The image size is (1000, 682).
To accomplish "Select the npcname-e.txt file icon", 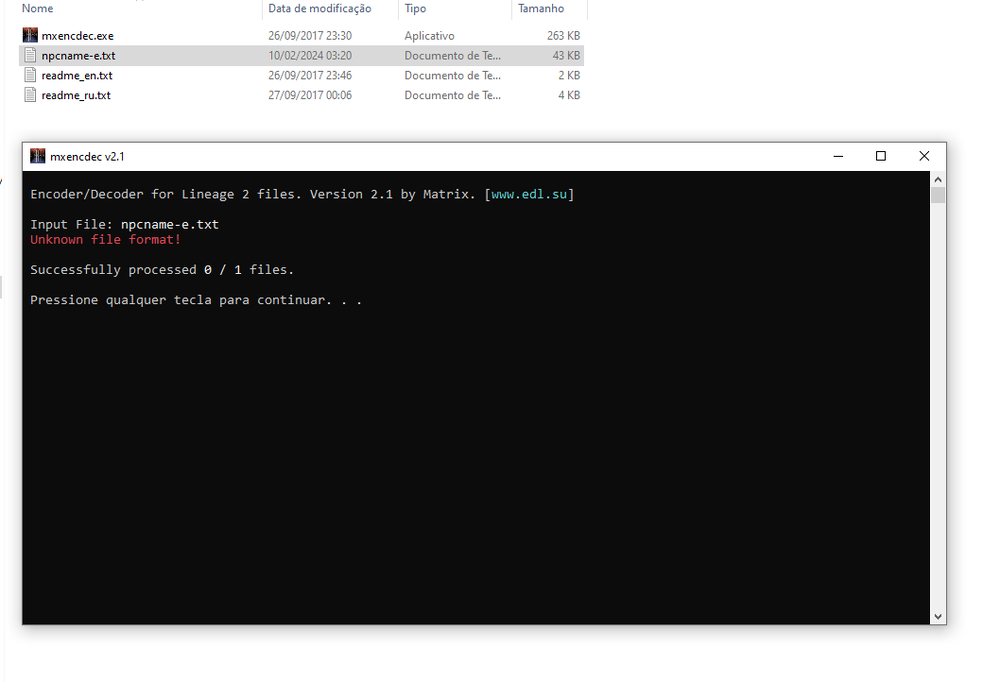I will click(x=30, y=56).
